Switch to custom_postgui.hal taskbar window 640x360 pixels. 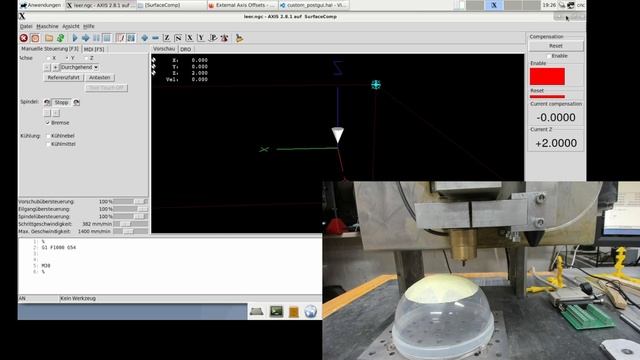(314, 5)
